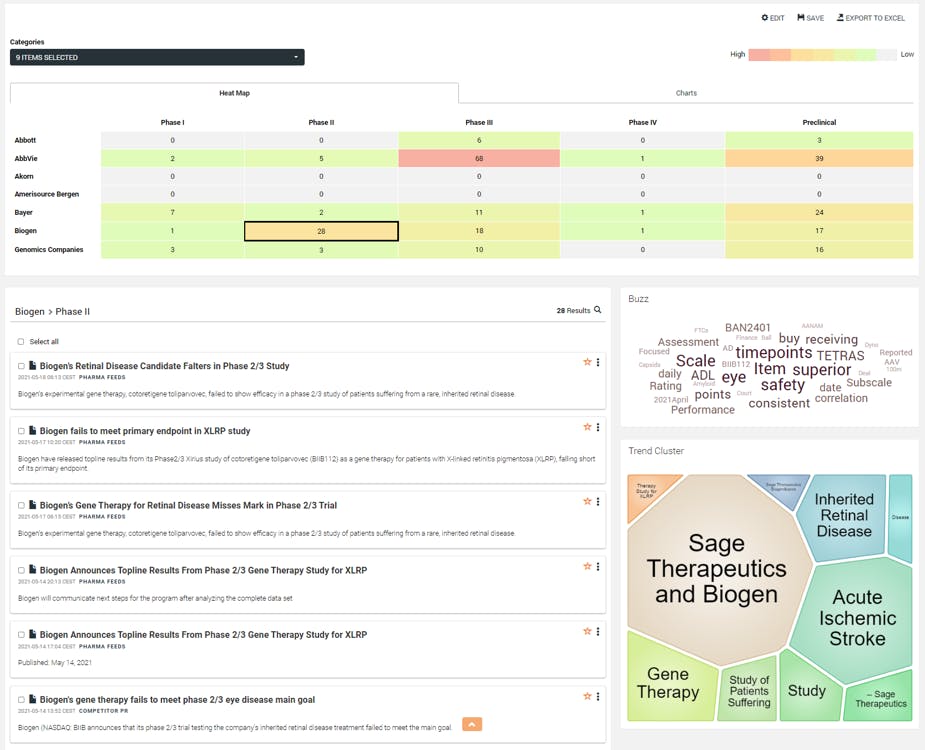Click document icon of 'eye disease main goal' article

point(32,699)
